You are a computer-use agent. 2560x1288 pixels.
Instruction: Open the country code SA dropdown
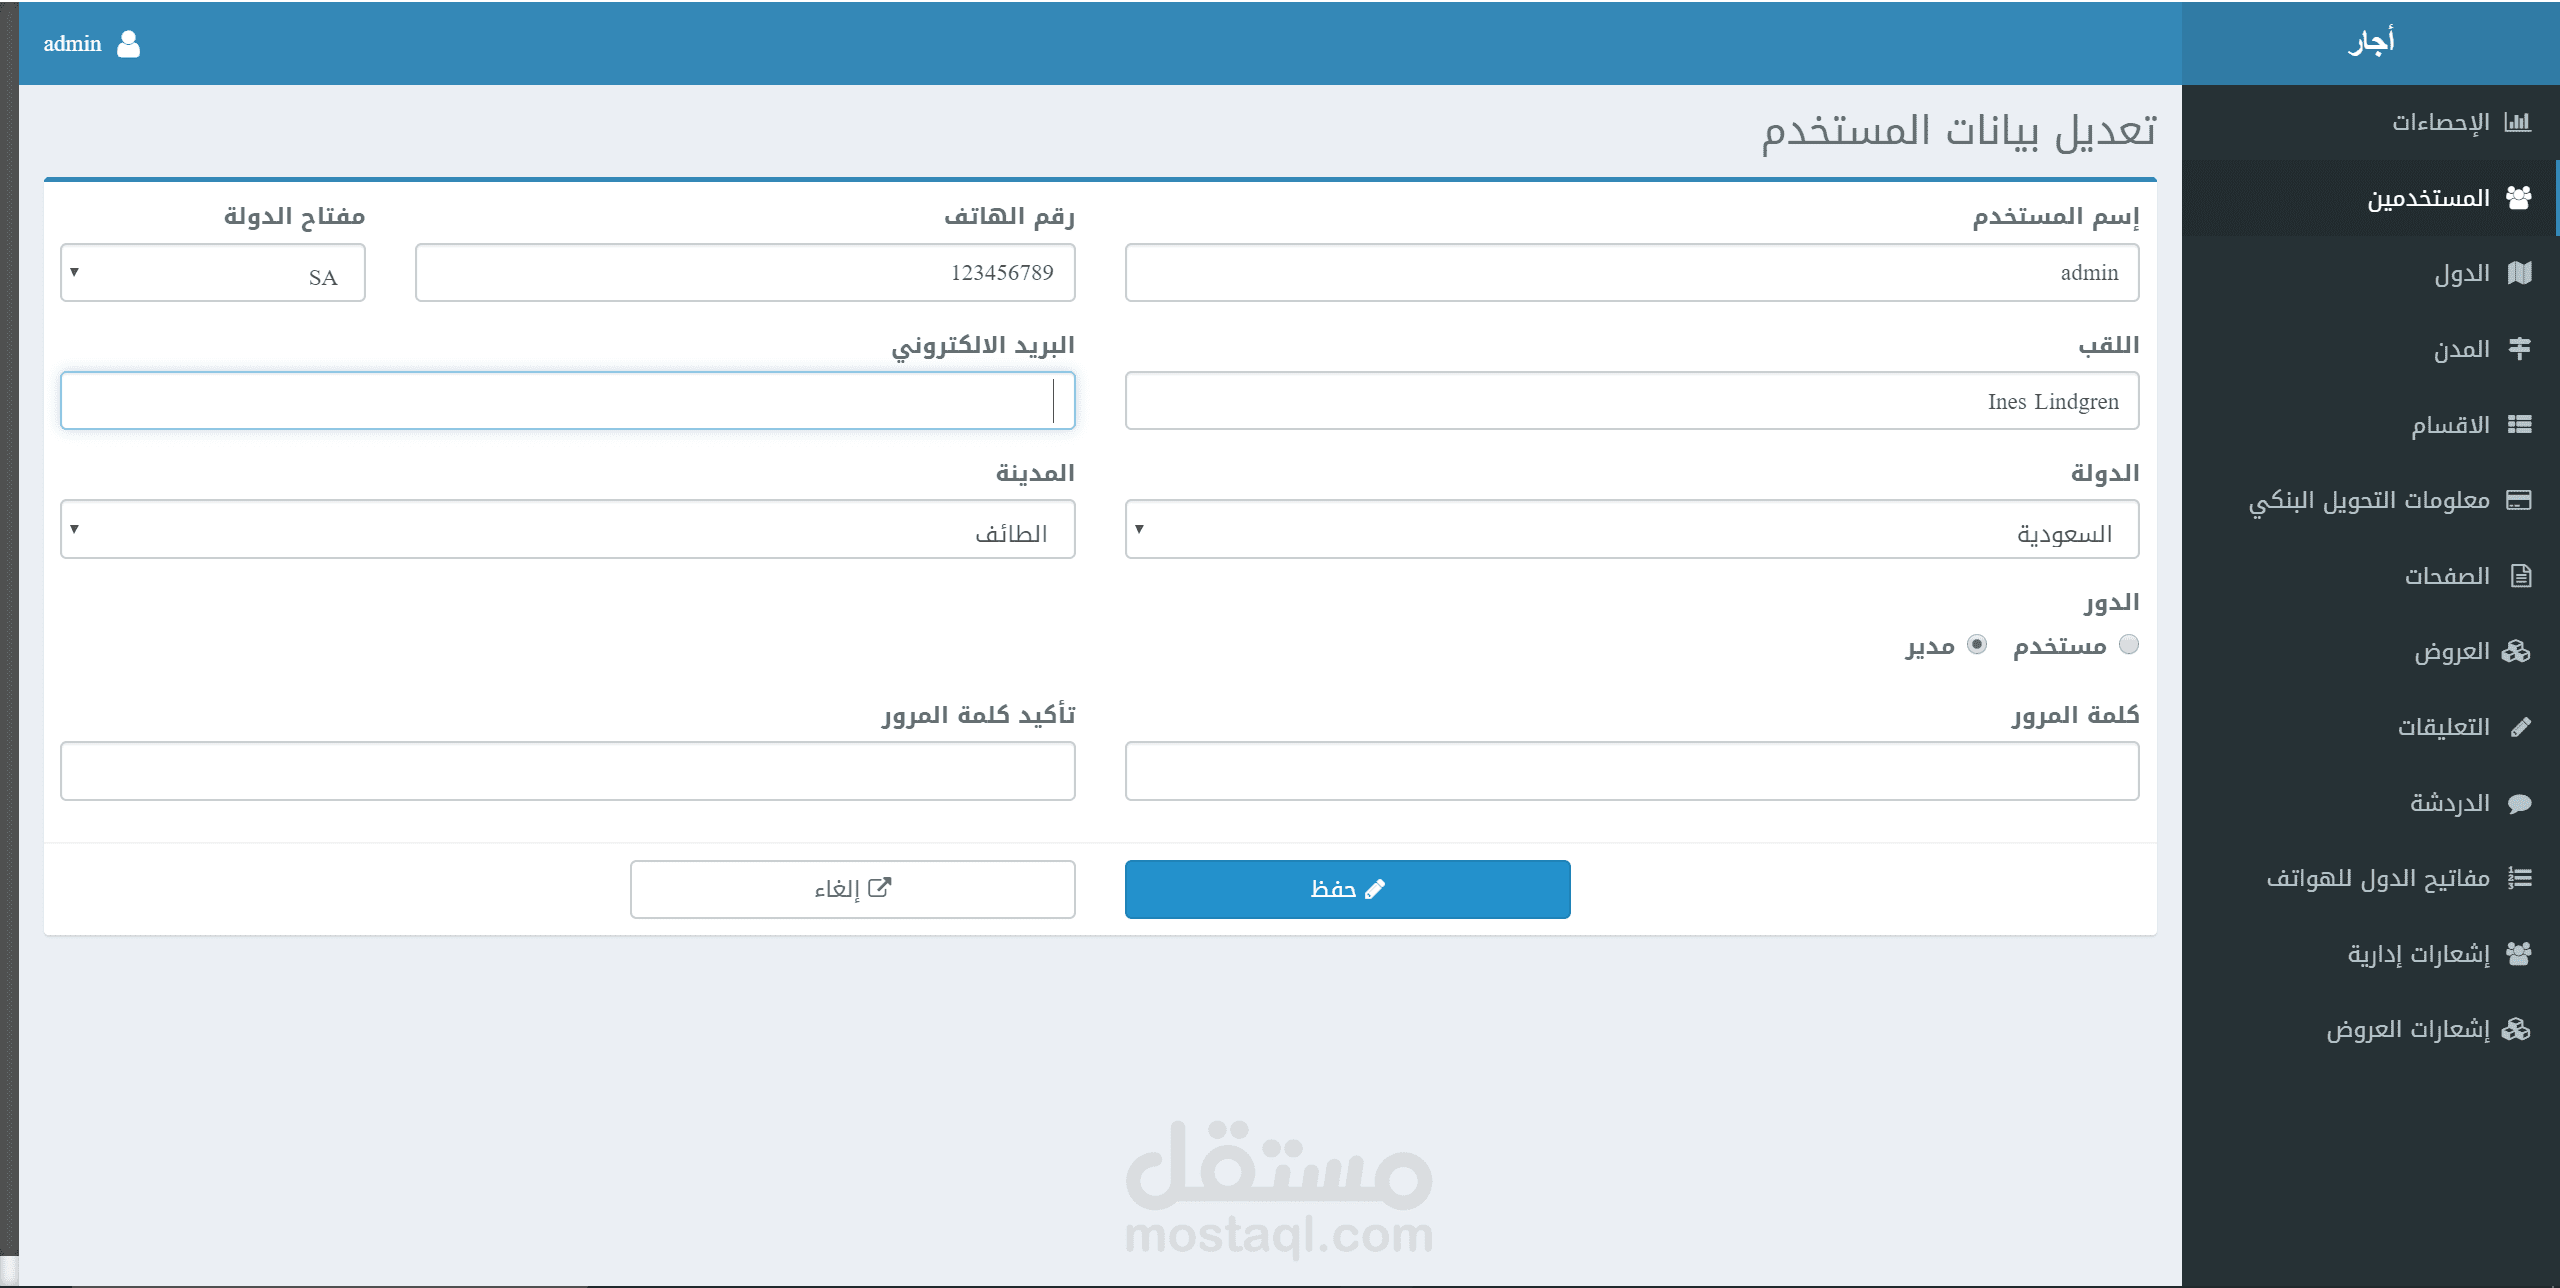[x=213, y=273]
